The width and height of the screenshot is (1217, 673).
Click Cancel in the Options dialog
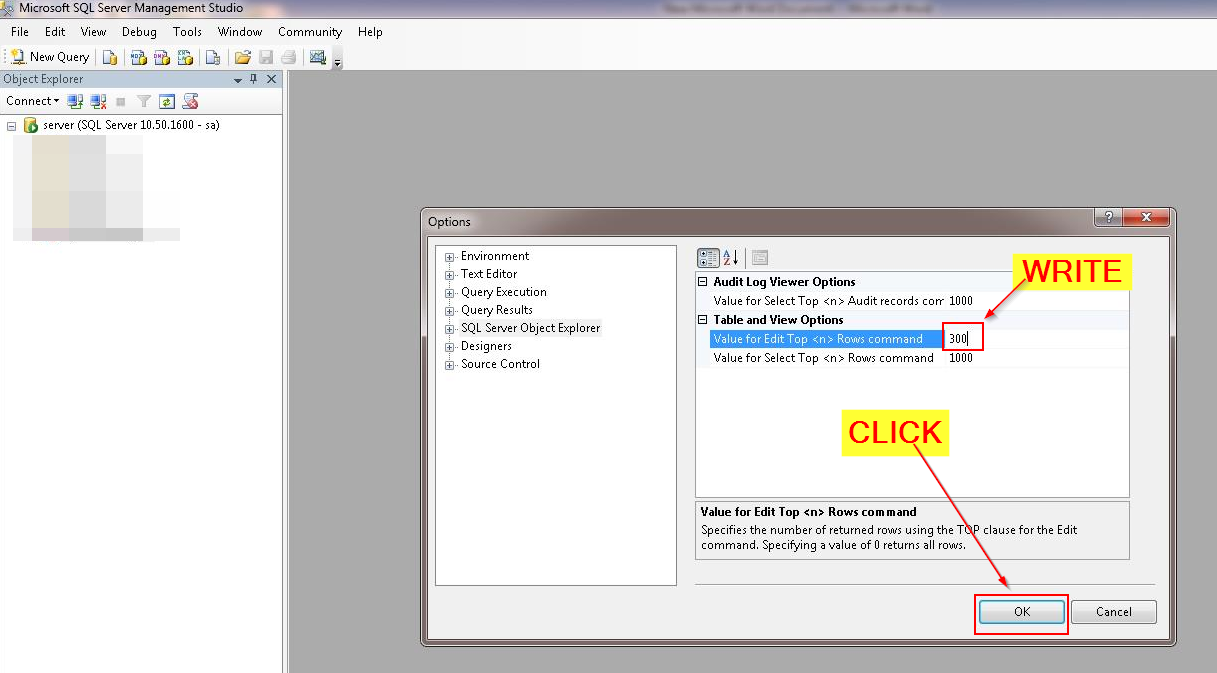[x=1113, y=612]
